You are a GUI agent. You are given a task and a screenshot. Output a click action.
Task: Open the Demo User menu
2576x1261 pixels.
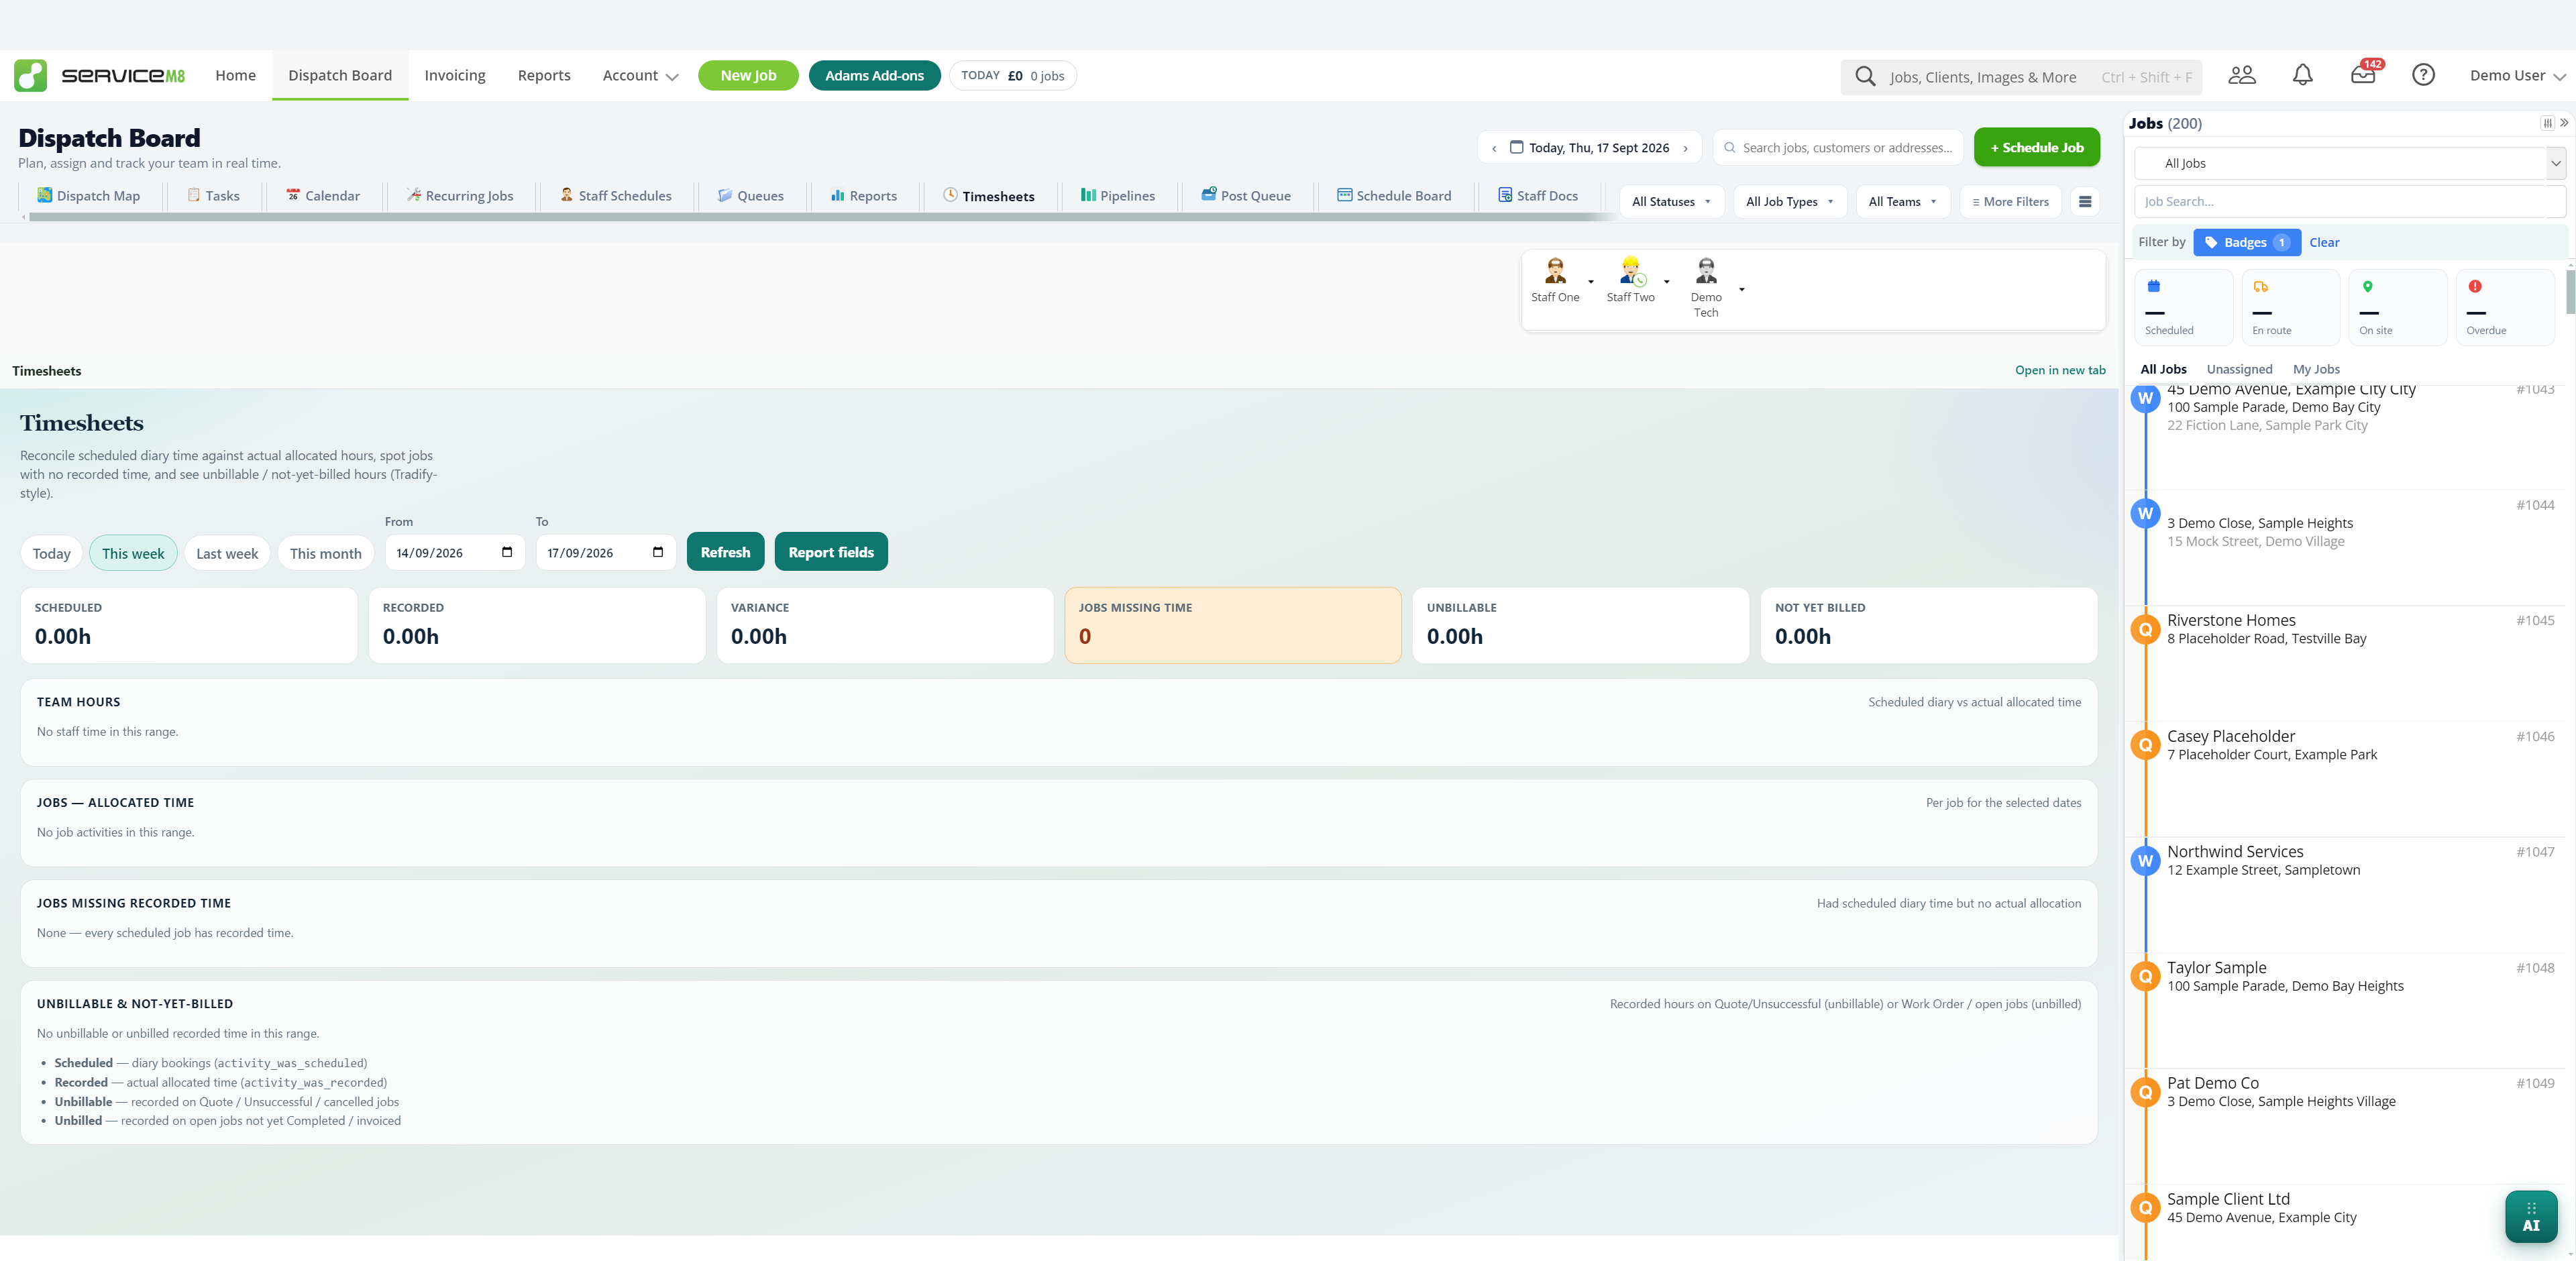pyautogui.click(x=2517, y=75)
